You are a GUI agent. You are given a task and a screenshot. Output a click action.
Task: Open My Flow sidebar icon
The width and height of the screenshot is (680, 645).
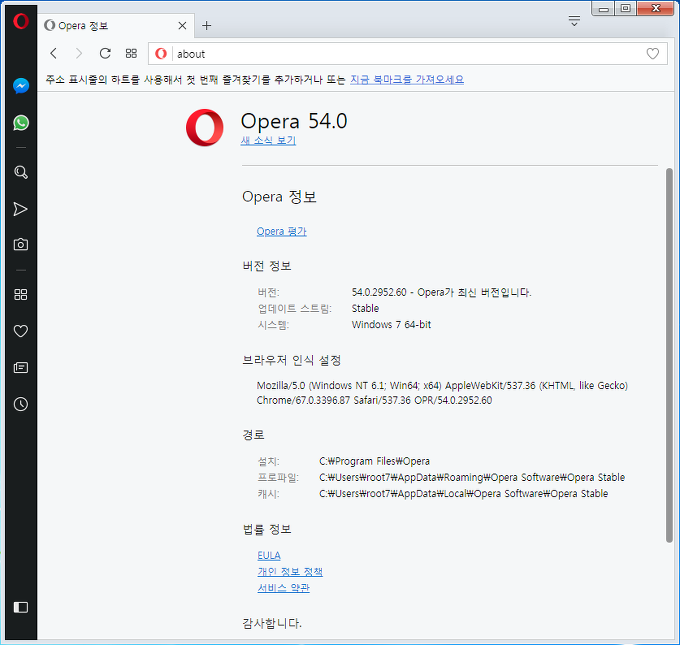pos(20,209)
